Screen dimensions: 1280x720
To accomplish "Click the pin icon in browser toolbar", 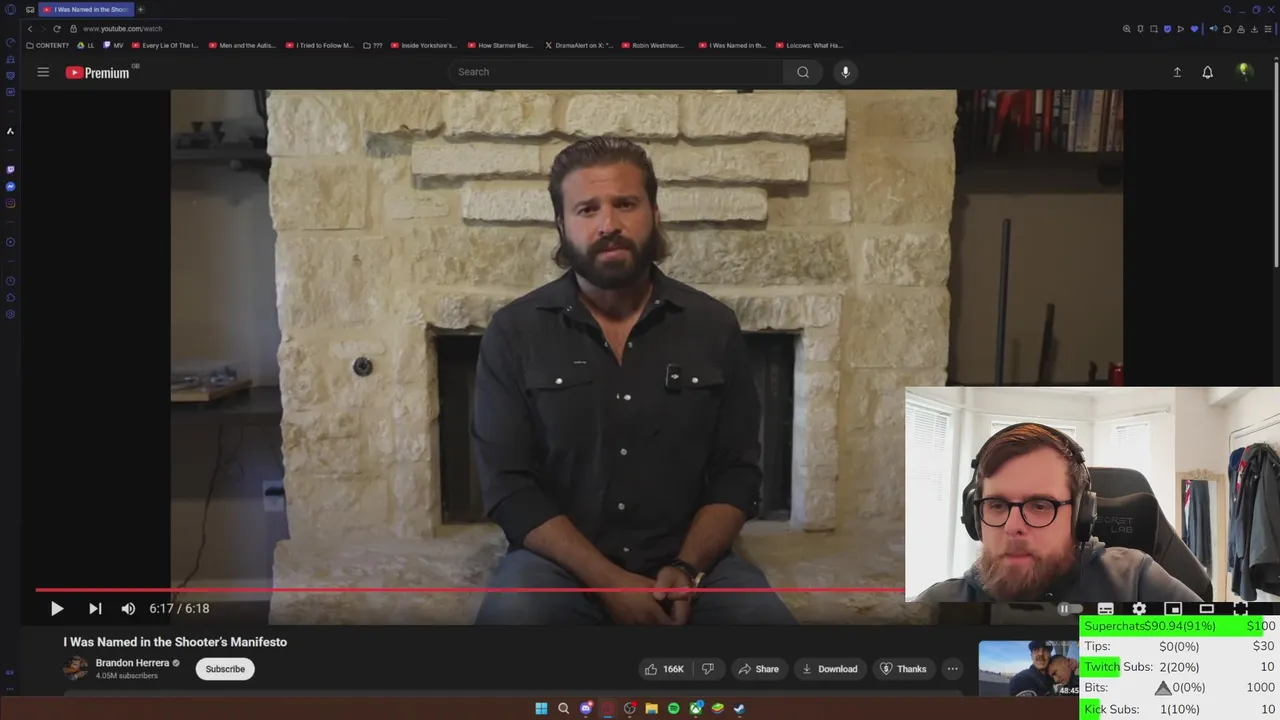I will pyautogui.click(x=1140, y=29).
